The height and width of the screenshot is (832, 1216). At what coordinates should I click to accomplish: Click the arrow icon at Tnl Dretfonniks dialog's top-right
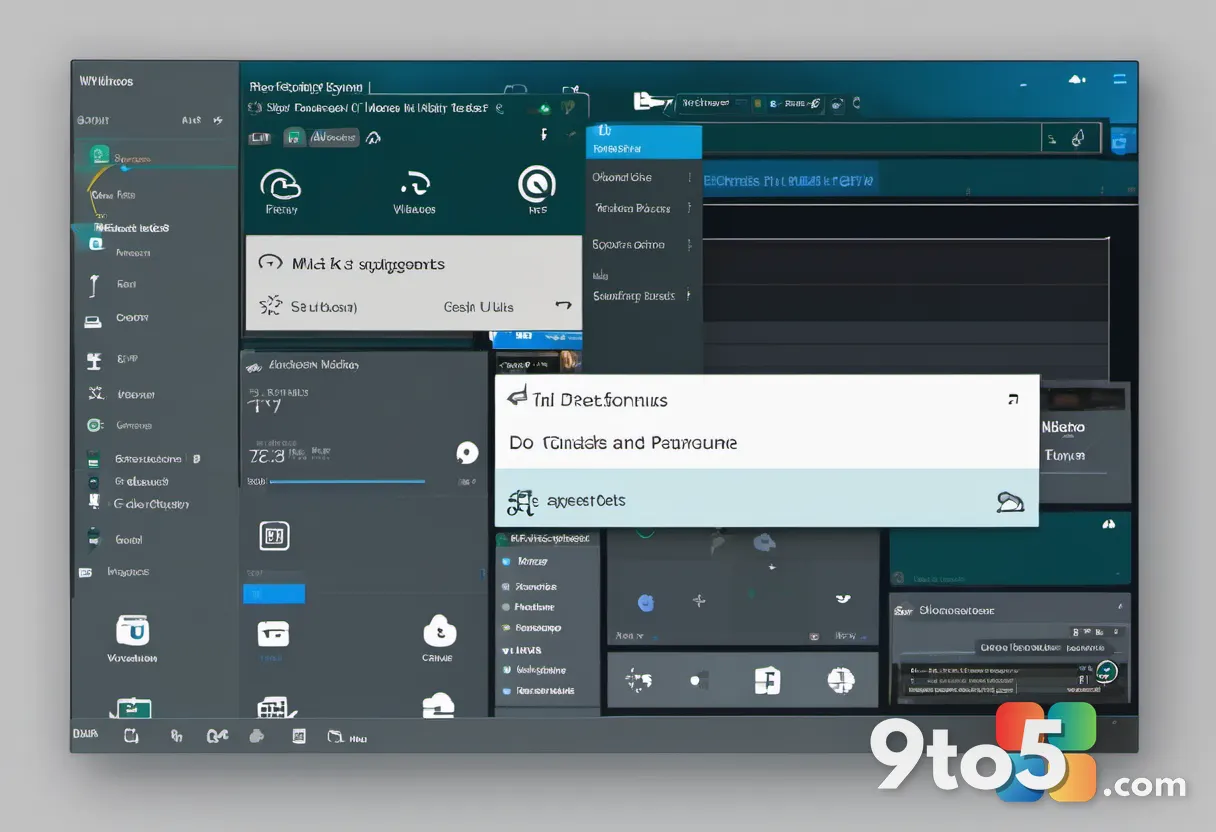1013,399
